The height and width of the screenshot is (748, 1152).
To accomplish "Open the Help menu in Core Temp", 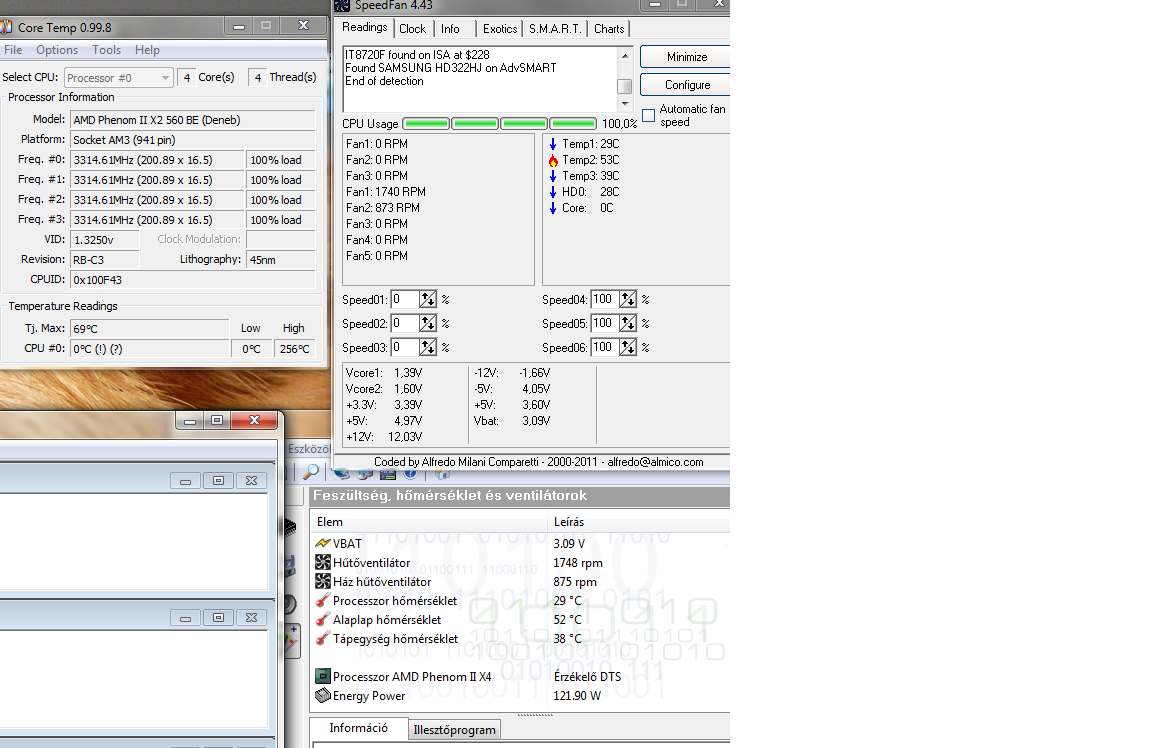I will [x=147, y=50].
